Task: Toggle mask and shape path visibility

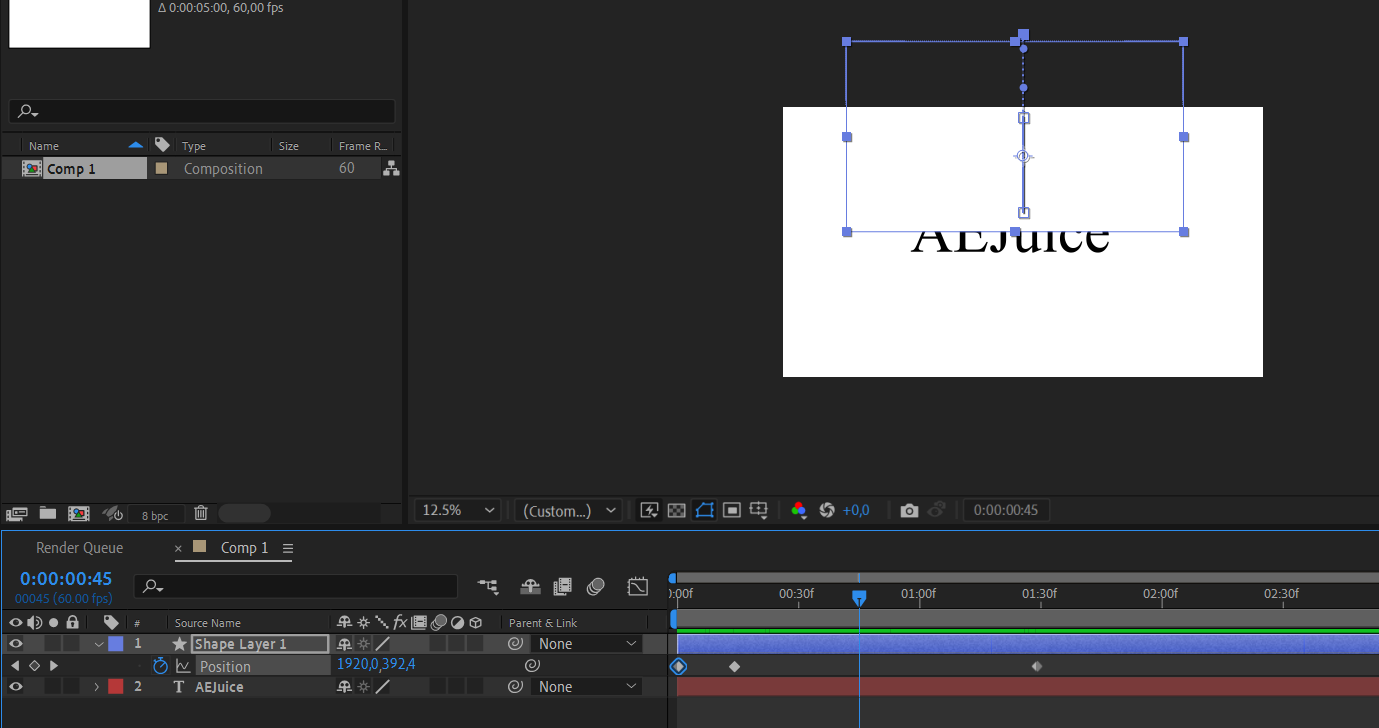Action: tap(704, 511)
